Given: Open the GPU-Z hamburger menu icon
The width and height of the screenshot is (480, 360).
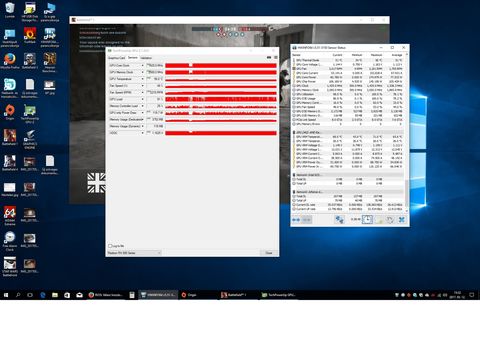Looking at the screenshot, I should [276, 58].
